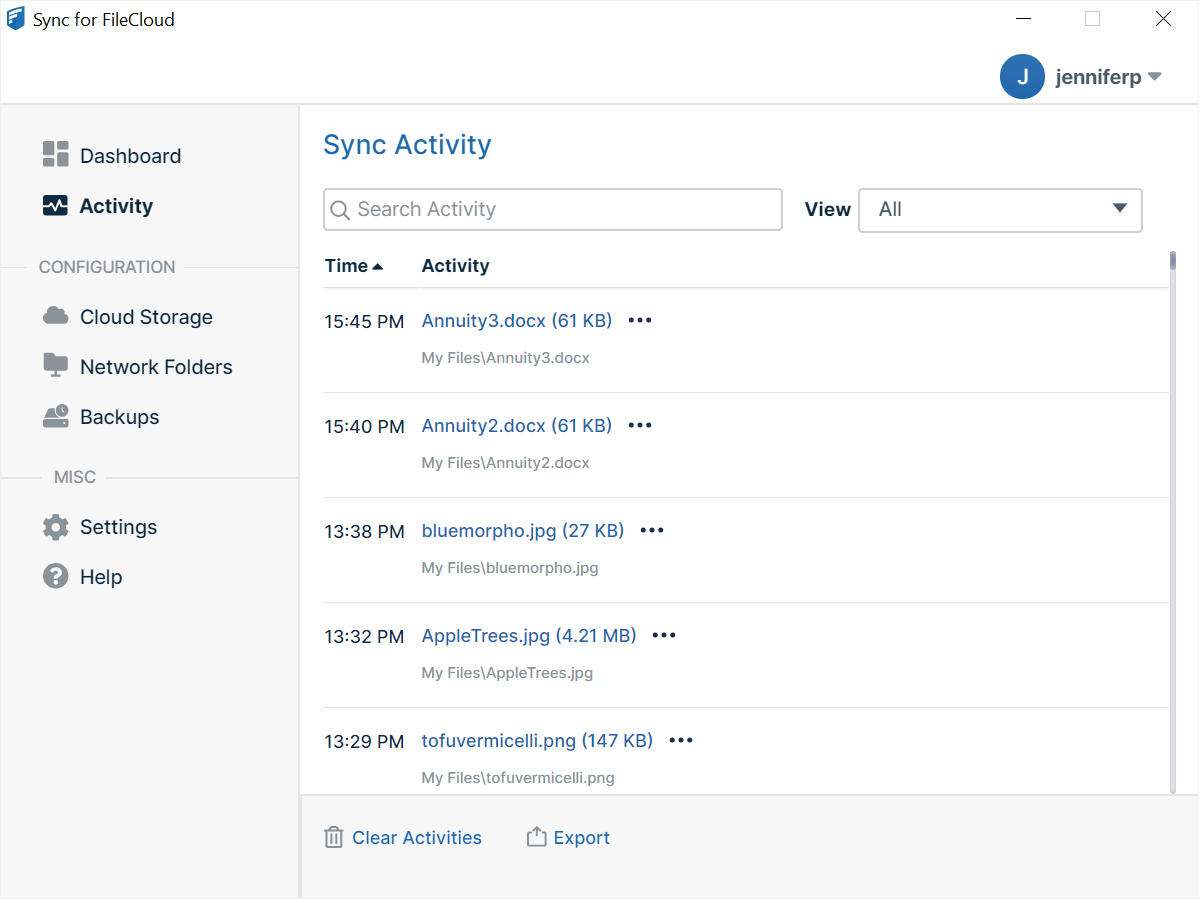Image resolution: width=1199 pixels, height=899 pixels.
Task: Go to the Backups section
Action: tap(119, 417)
